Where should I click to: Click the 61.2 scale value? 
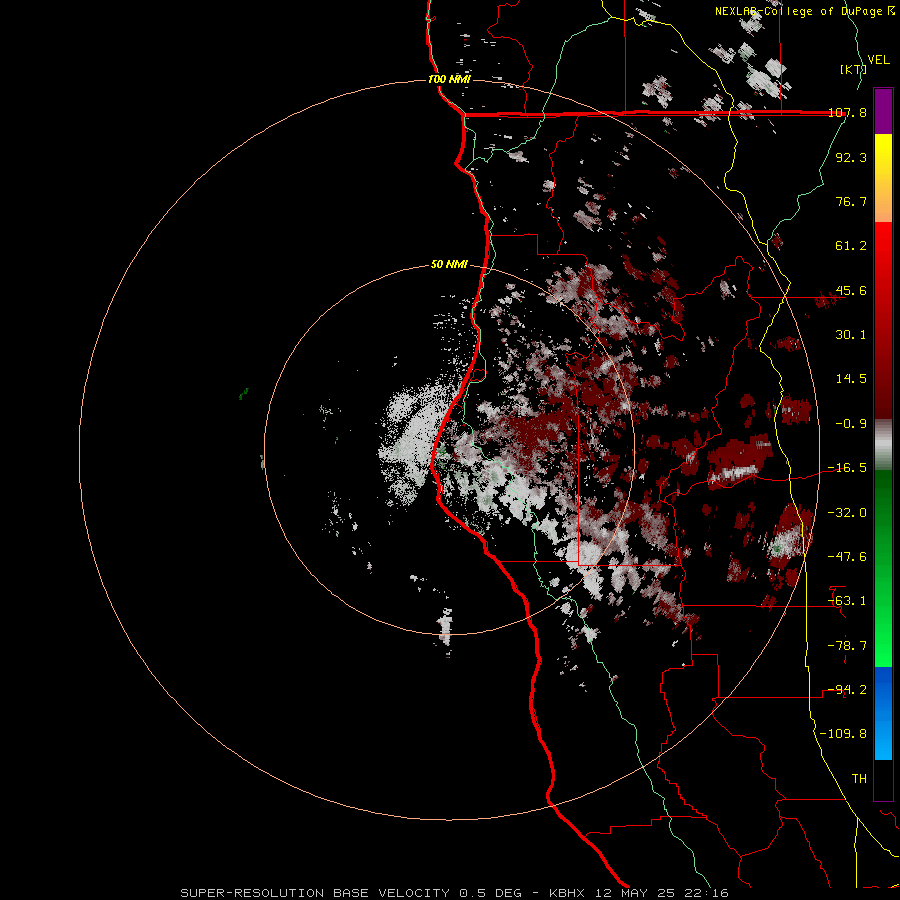[851, 246]
